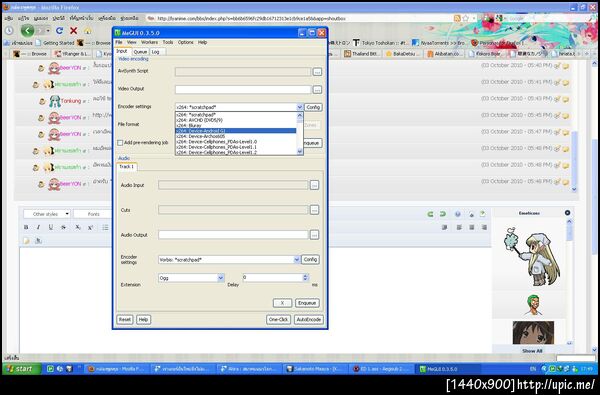The width and height of the screenshot is (600, 395).
Task: Pick x264: Device-Cellphones_PDAs-Level1.0
Action: click(235, 142)
